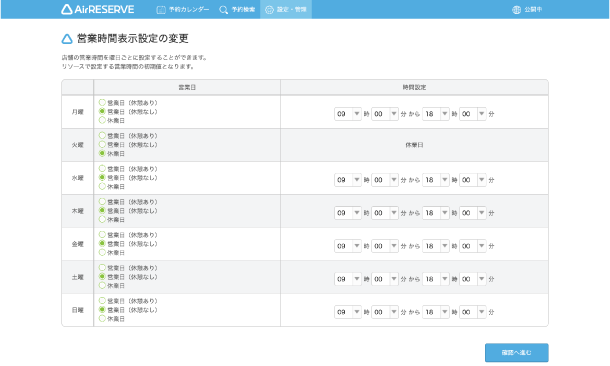The height and width of the screenshot is (366, 610).
Task: Open 月曜 start minute dropdown
Action: [385, 114]
